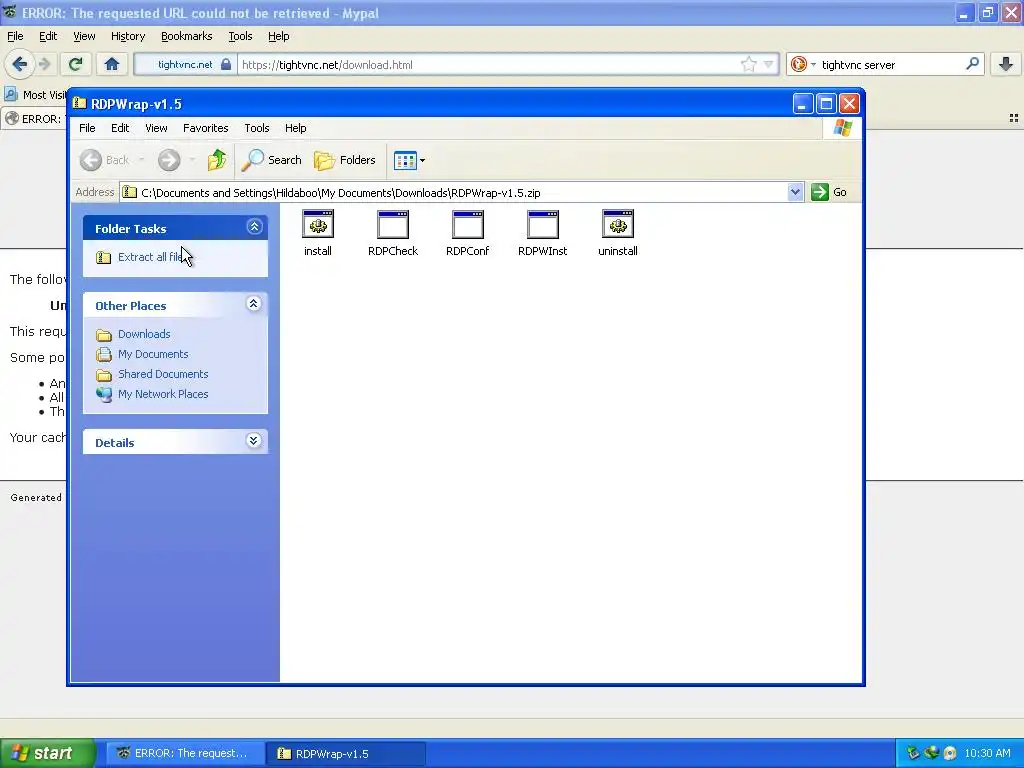Open Explorer Favorites menu
This screenshot has width=1024, height=768.
click(x=206, y=128)
